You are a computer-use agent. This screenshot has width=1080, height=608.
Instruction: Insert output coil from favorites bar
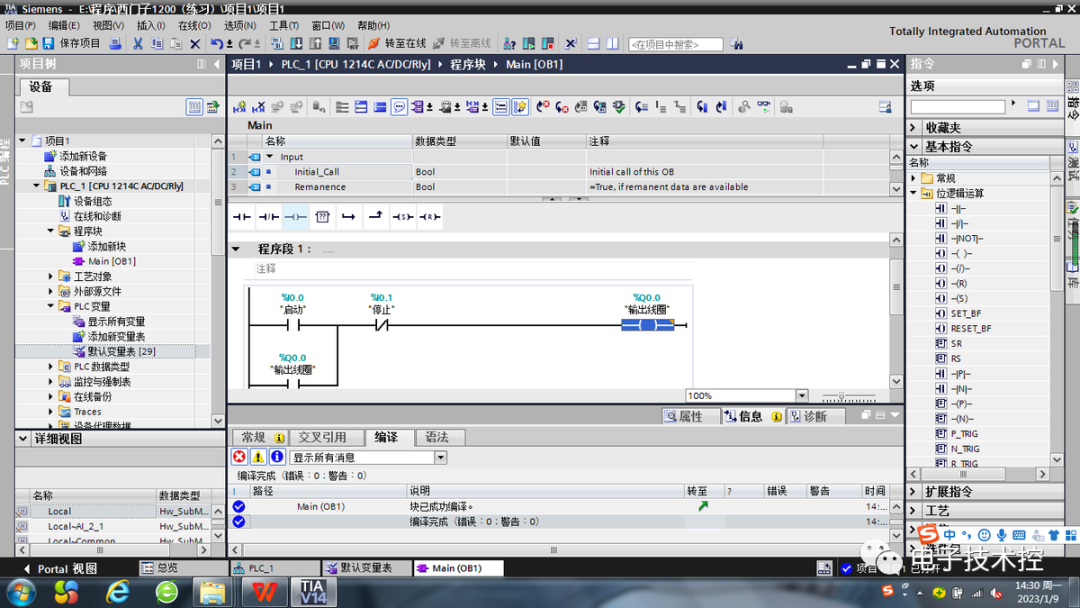tap(295, 217)
